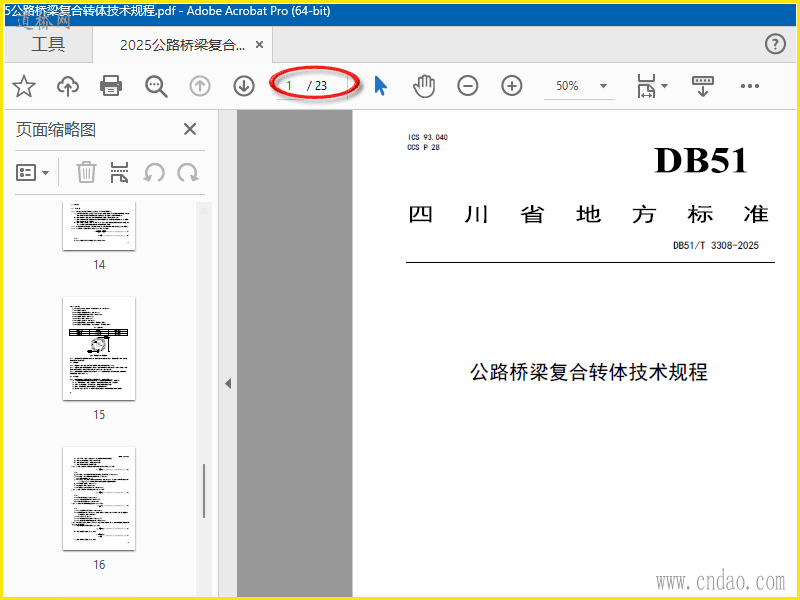800x600 pixels.
Task: Close the 2025公路桥梁复合 document tab
Action: click(259, 45)
